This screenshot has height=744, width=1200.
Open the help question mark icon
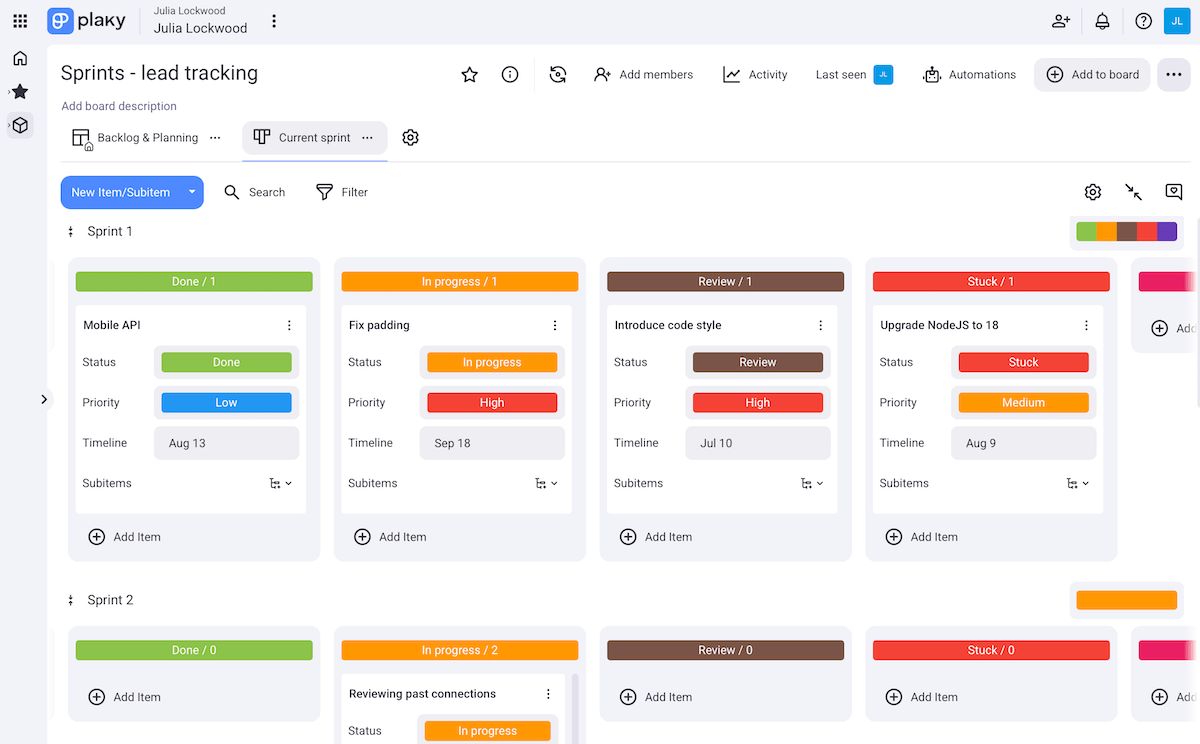pos(1143,20)
